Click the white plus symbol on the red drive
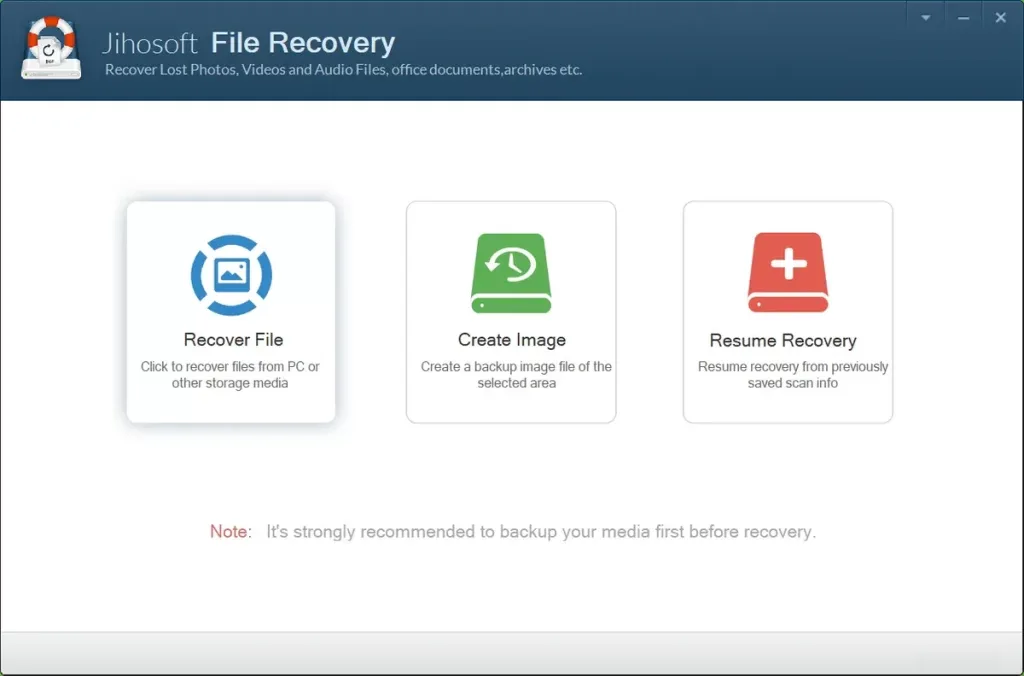Screen dimensions: 1024x676 tap(787, 265)
